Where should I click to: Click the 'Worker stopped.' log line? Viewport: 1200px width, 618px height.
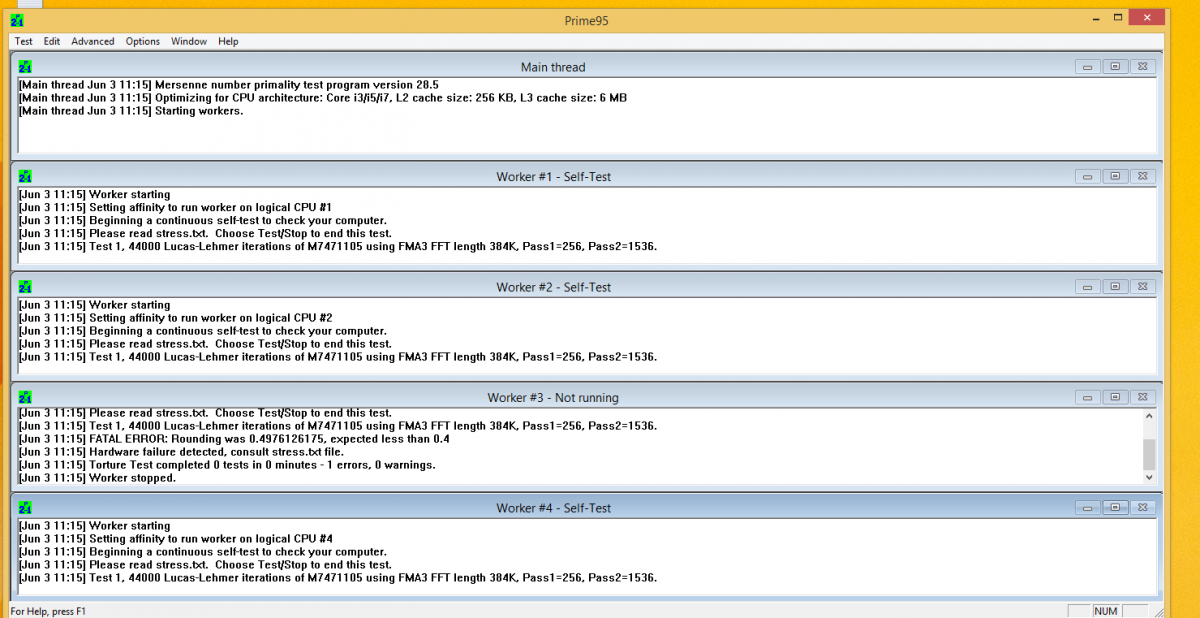97,478
